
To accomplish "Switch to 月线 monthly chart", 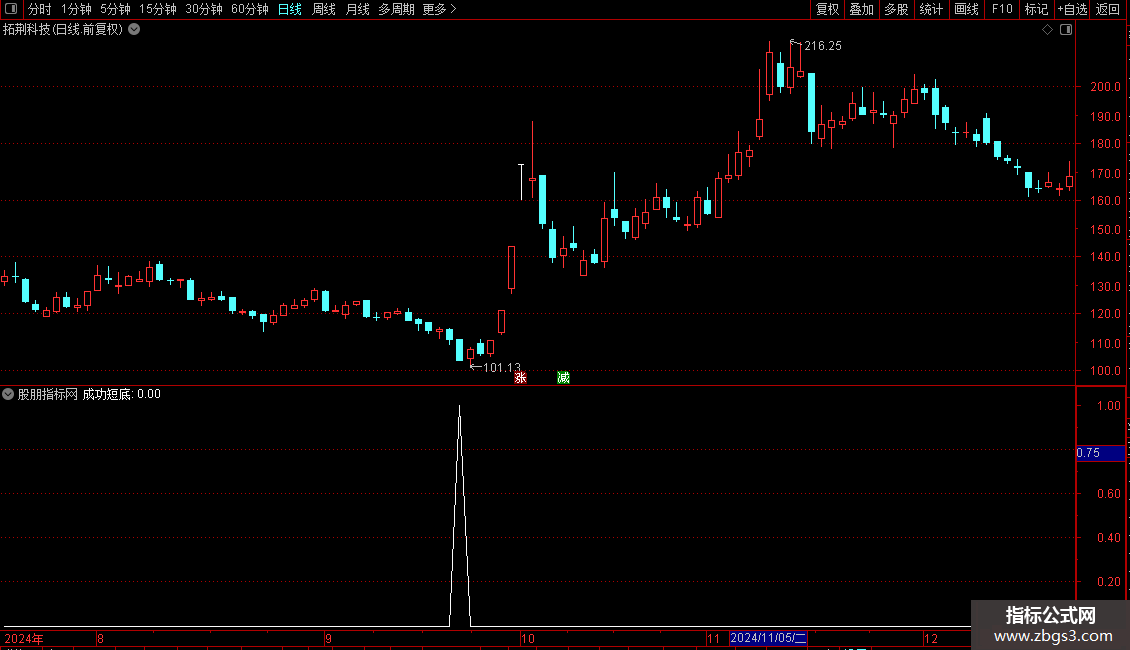I will [x=357, y=9].
